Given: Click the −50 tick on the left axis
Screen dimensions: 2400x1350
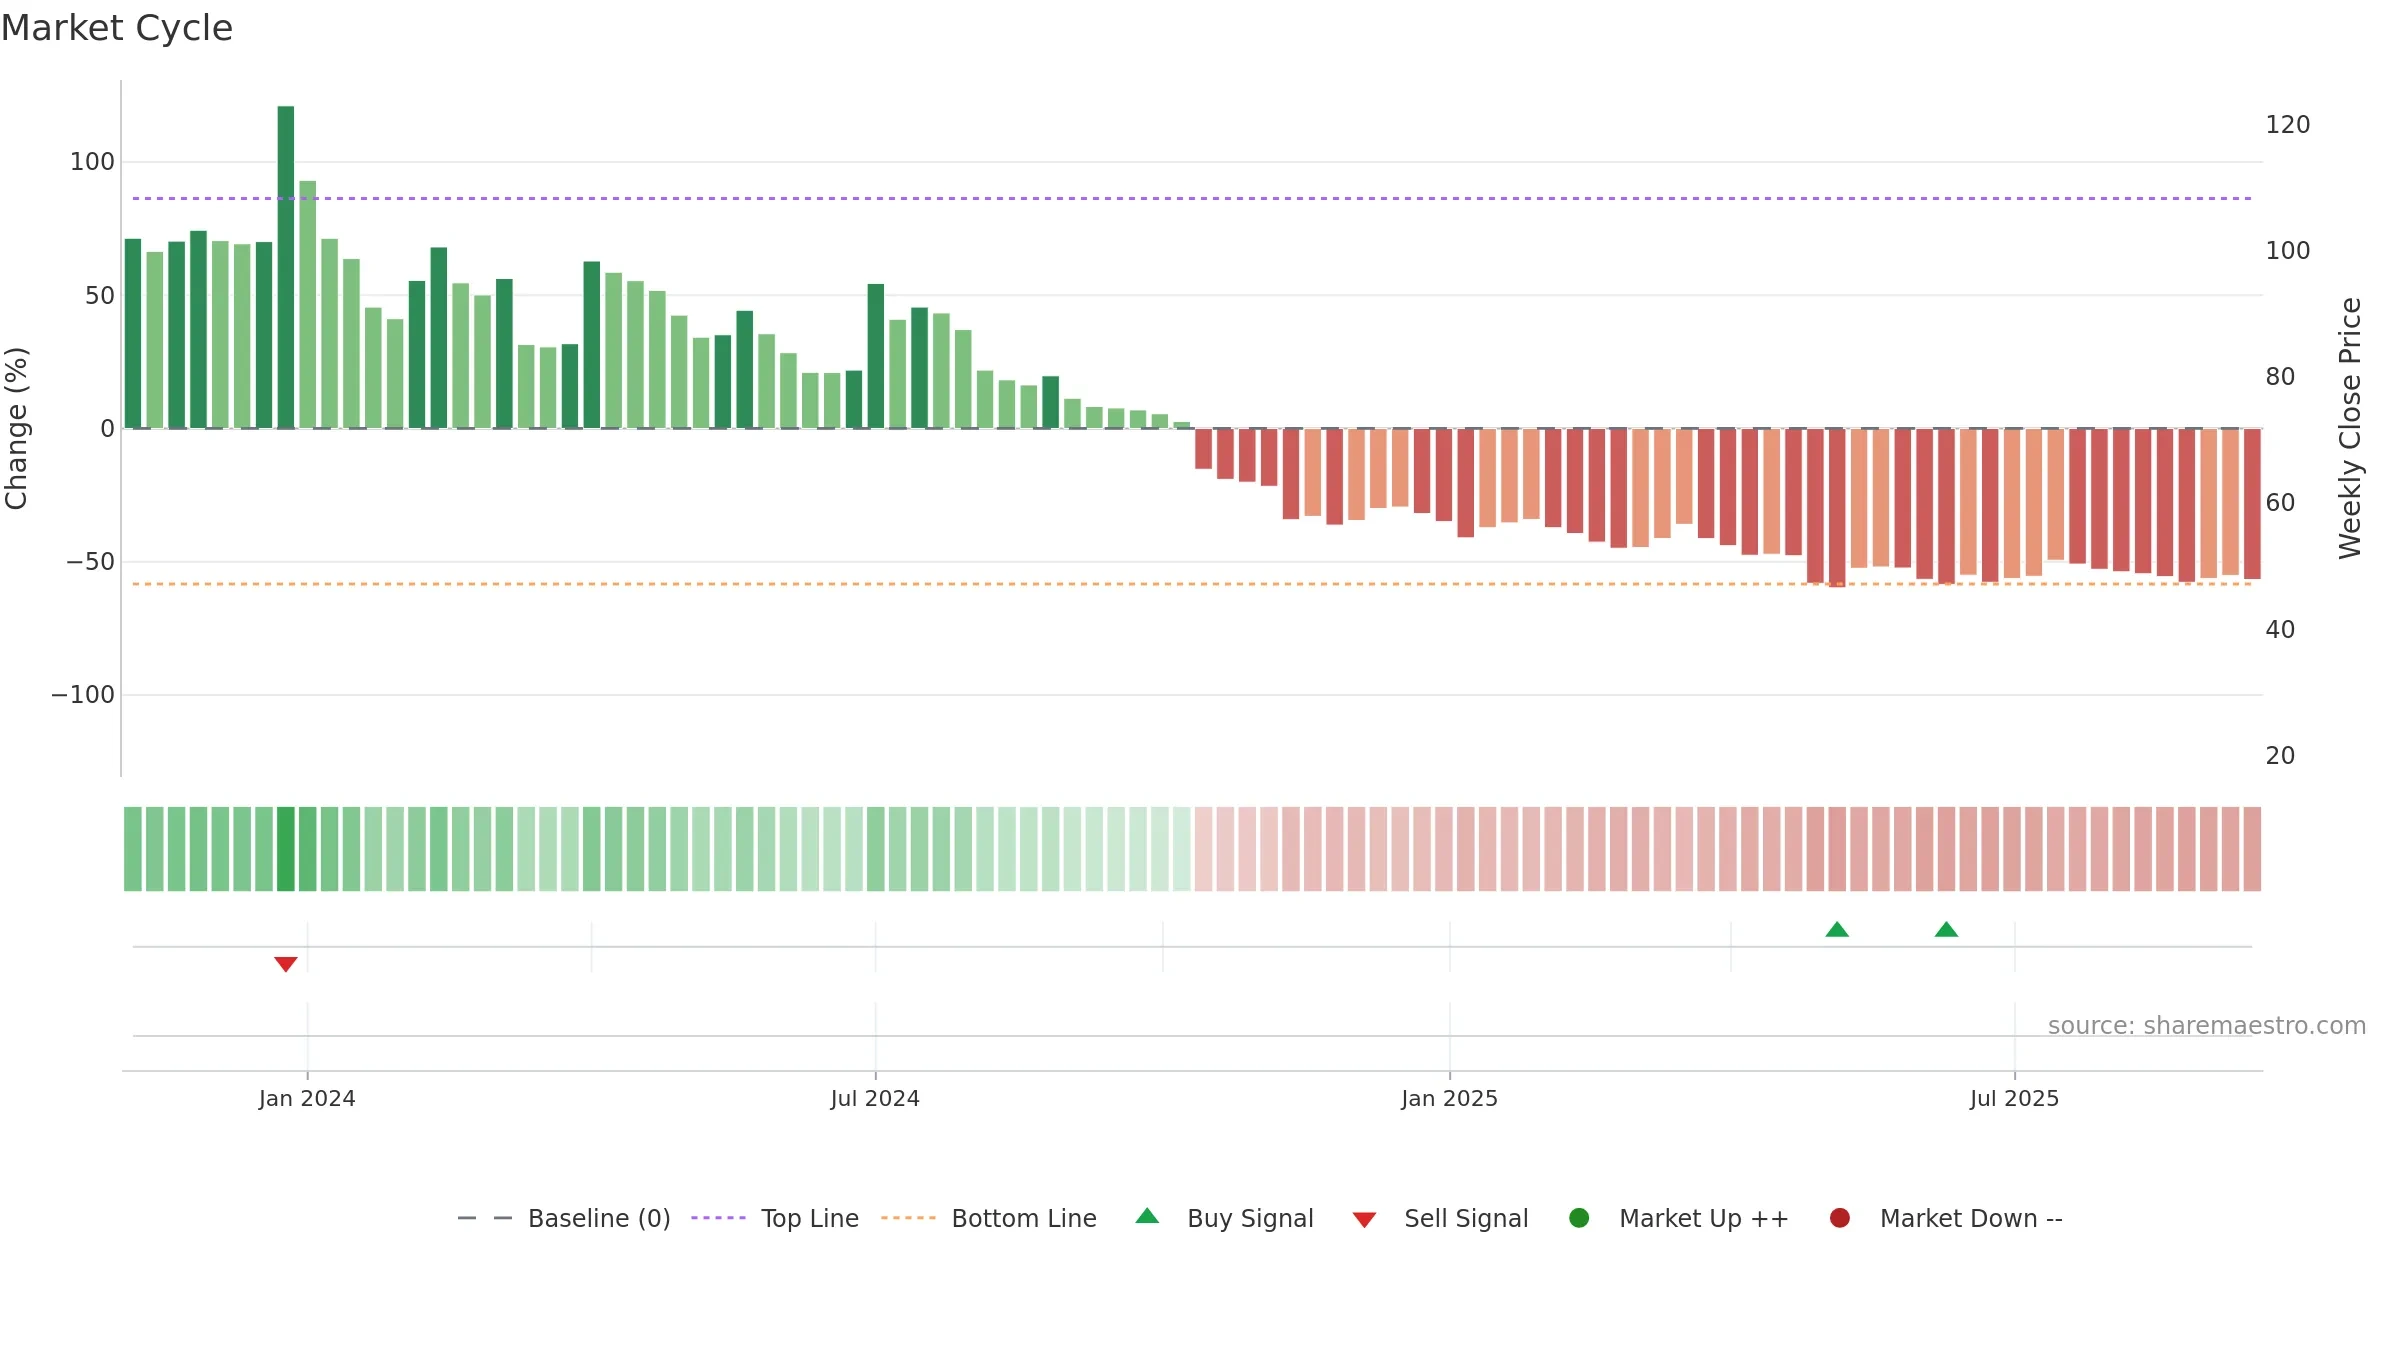Looking at the screenshot, I should tap(90, 562).
